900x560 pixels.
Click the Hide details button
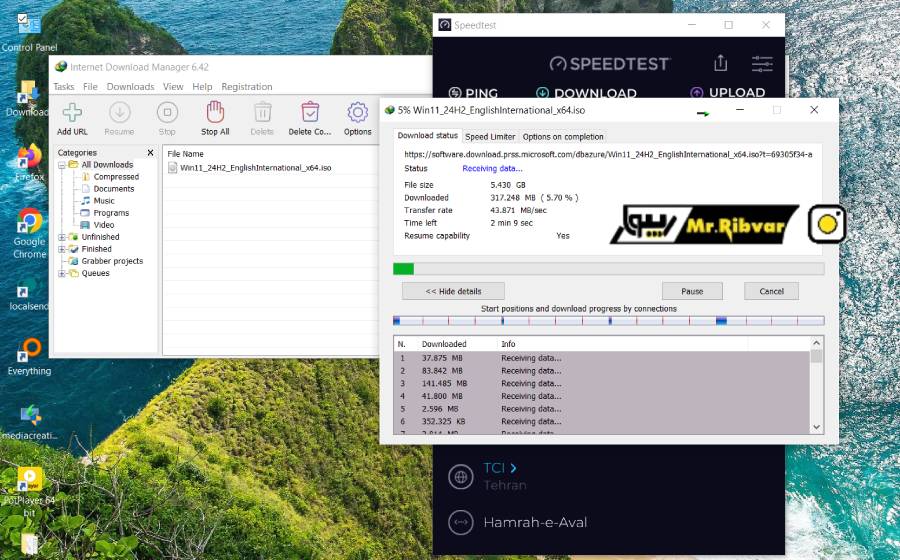(x=453, y=291)
